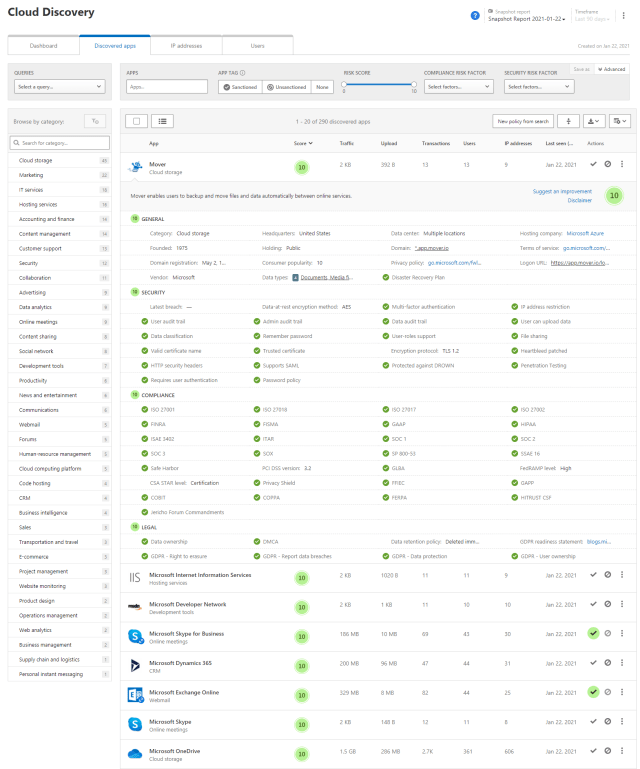640x769 pixels.
Task: Open the Microsoft Azure hosting company link
Action: tap(585, 233)
